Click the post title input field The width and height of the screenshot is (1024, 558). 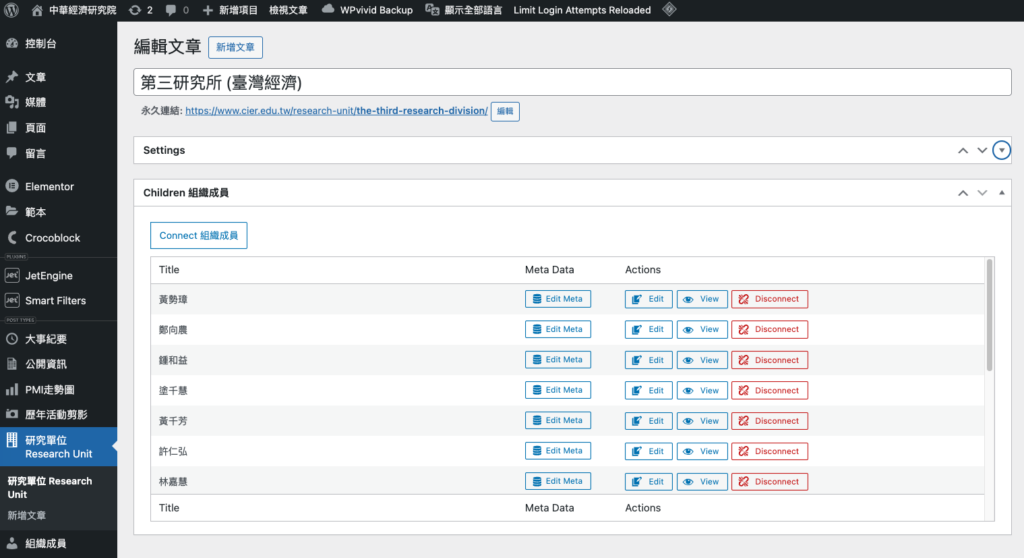[x=570, y=82]
